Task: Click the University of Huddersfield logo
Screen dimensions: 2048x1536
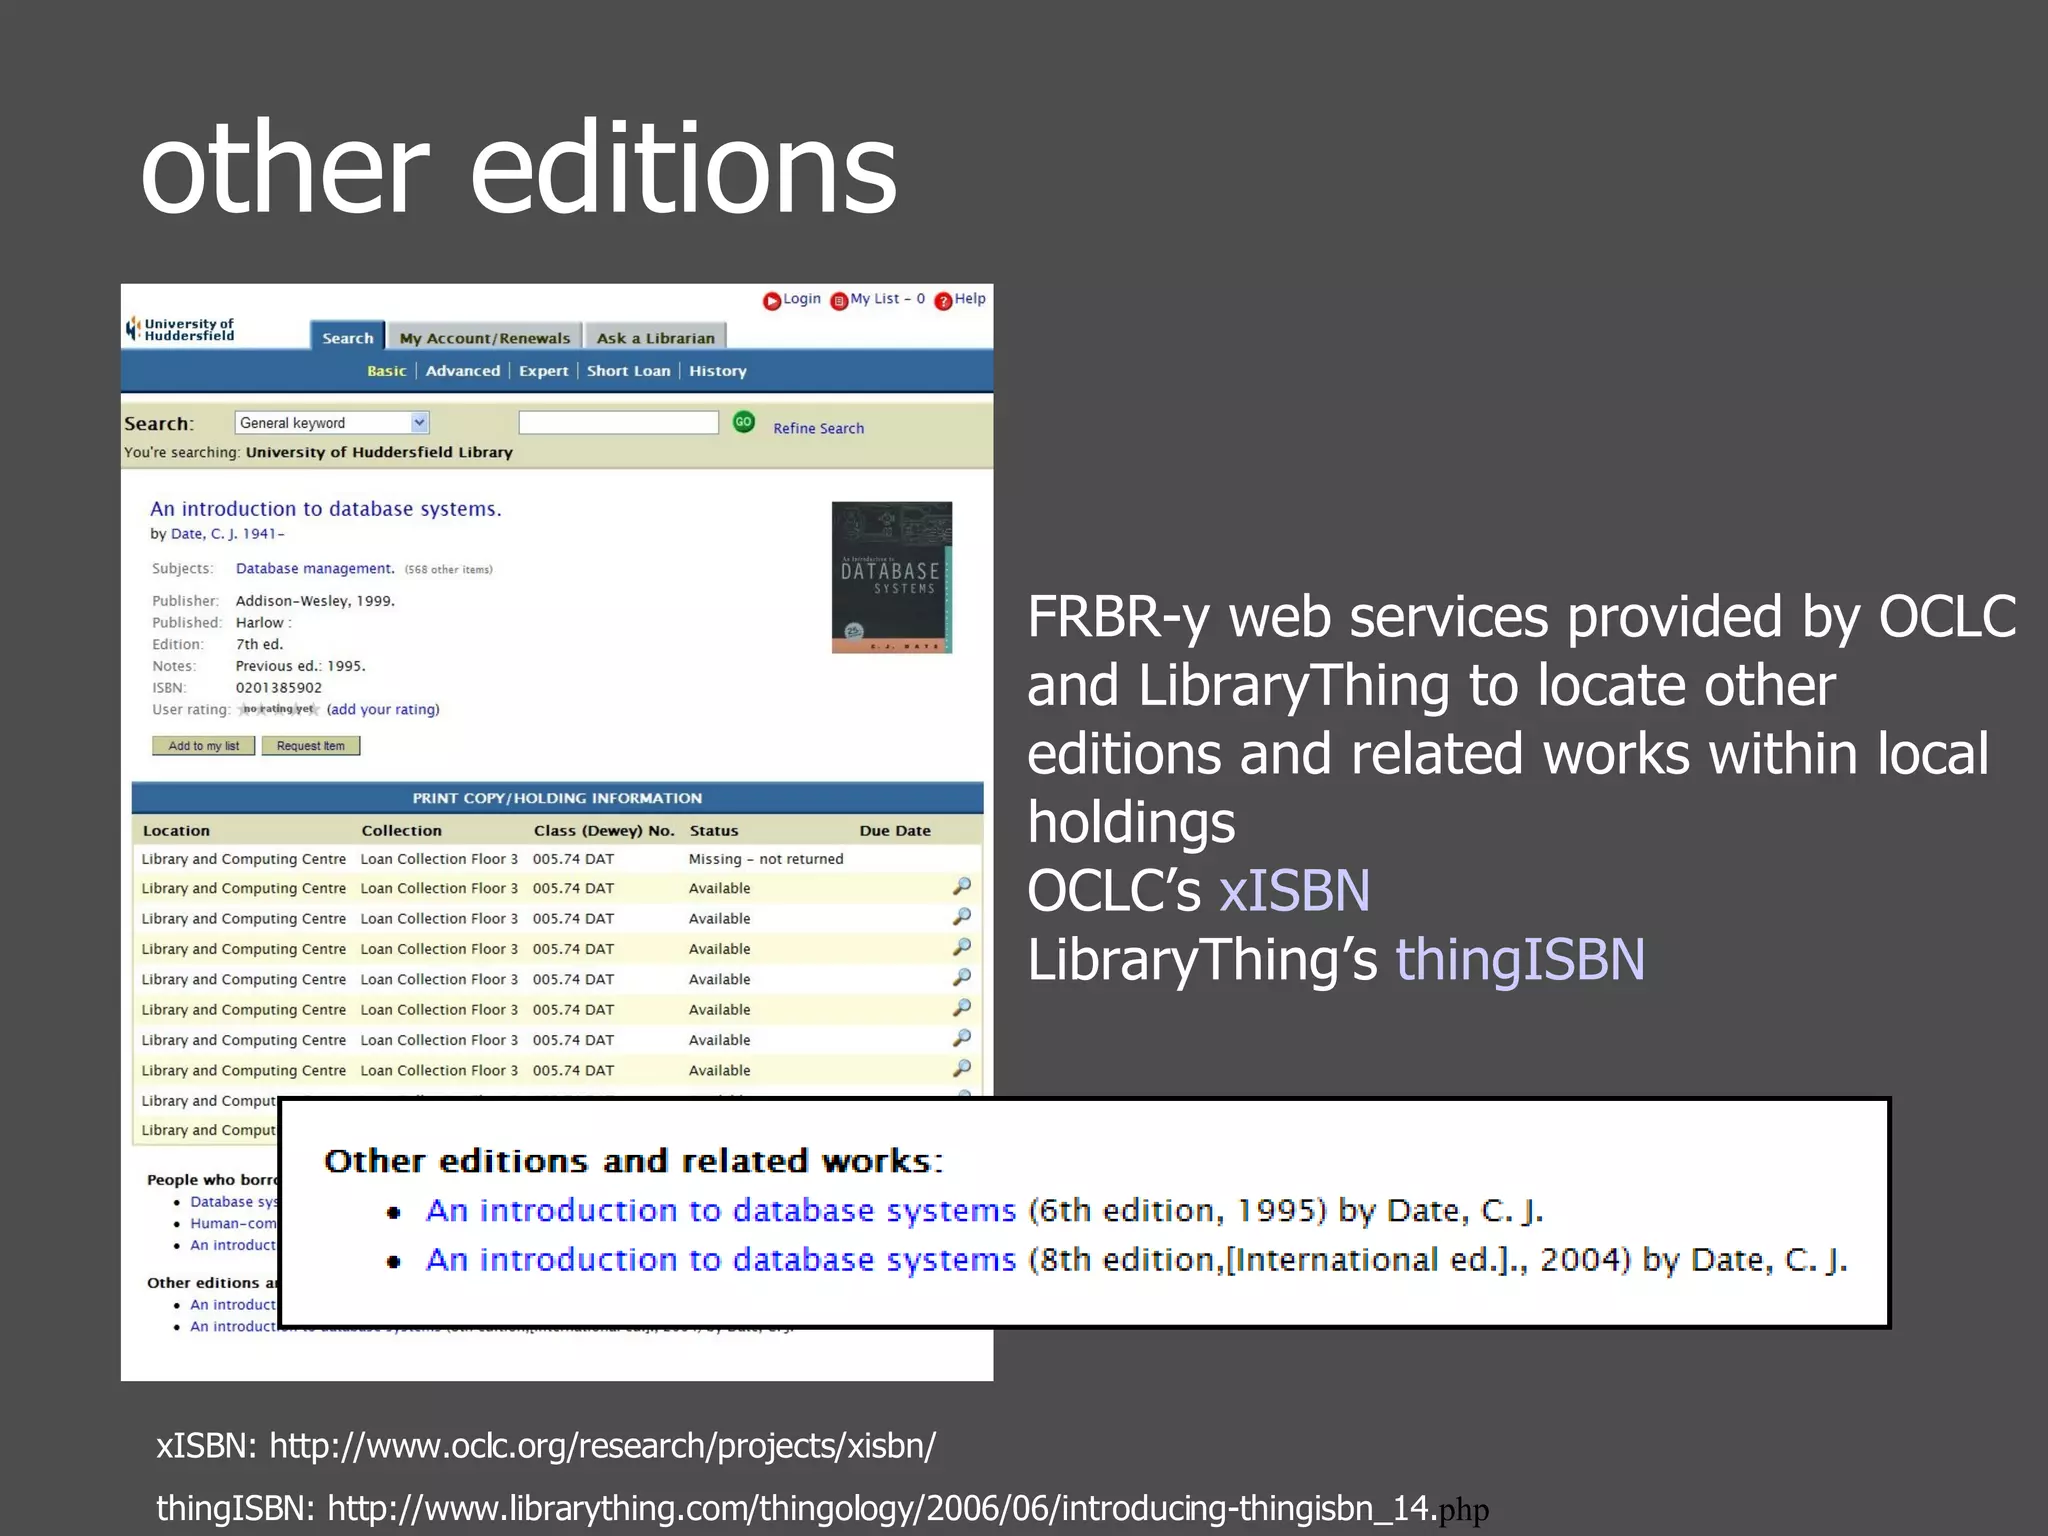Action: (x=180, y=329)
